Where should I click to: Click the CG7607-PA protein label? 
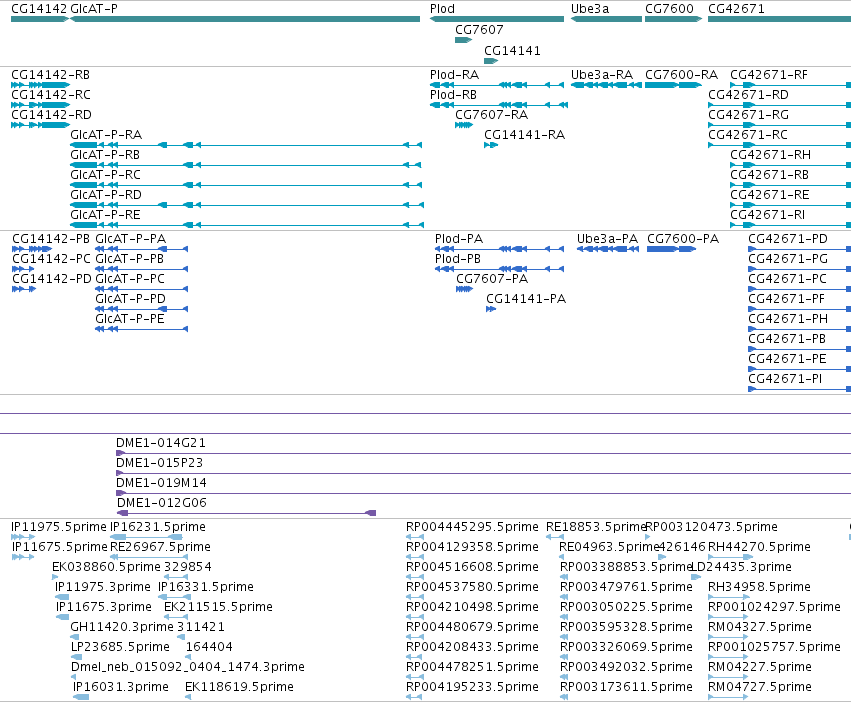[492, 279]
